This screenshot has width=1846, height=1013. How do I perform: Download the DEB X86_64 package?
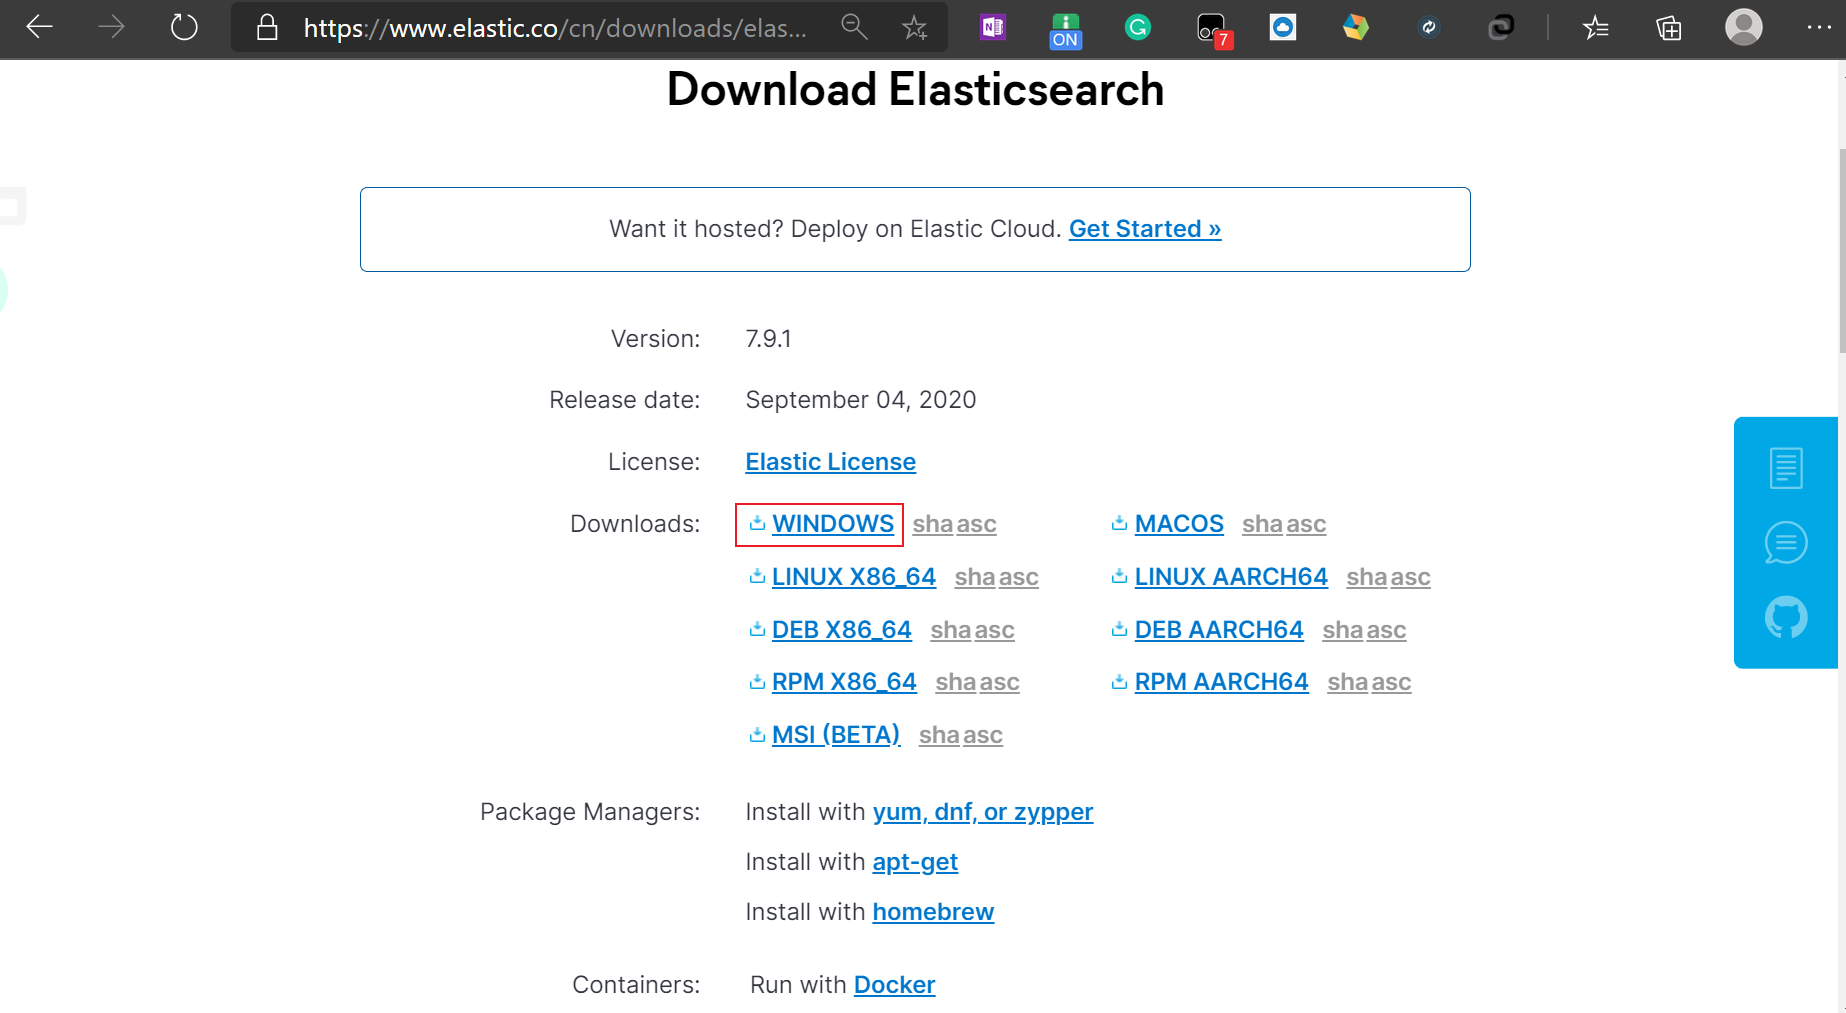842,630
